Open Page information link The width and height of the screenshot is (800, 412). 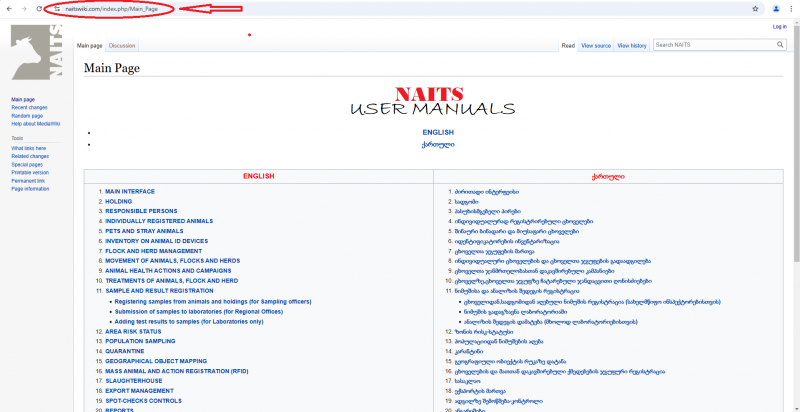coord(30,189)
